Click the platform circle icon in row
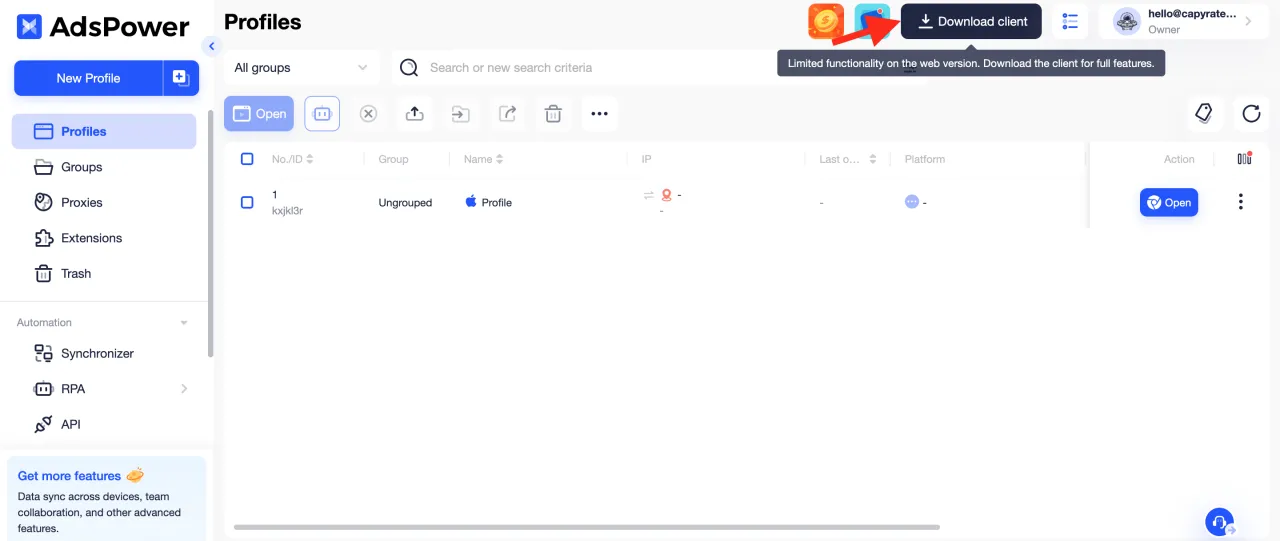Screen dimensions: 1280x541 click(x=911, y=202)
